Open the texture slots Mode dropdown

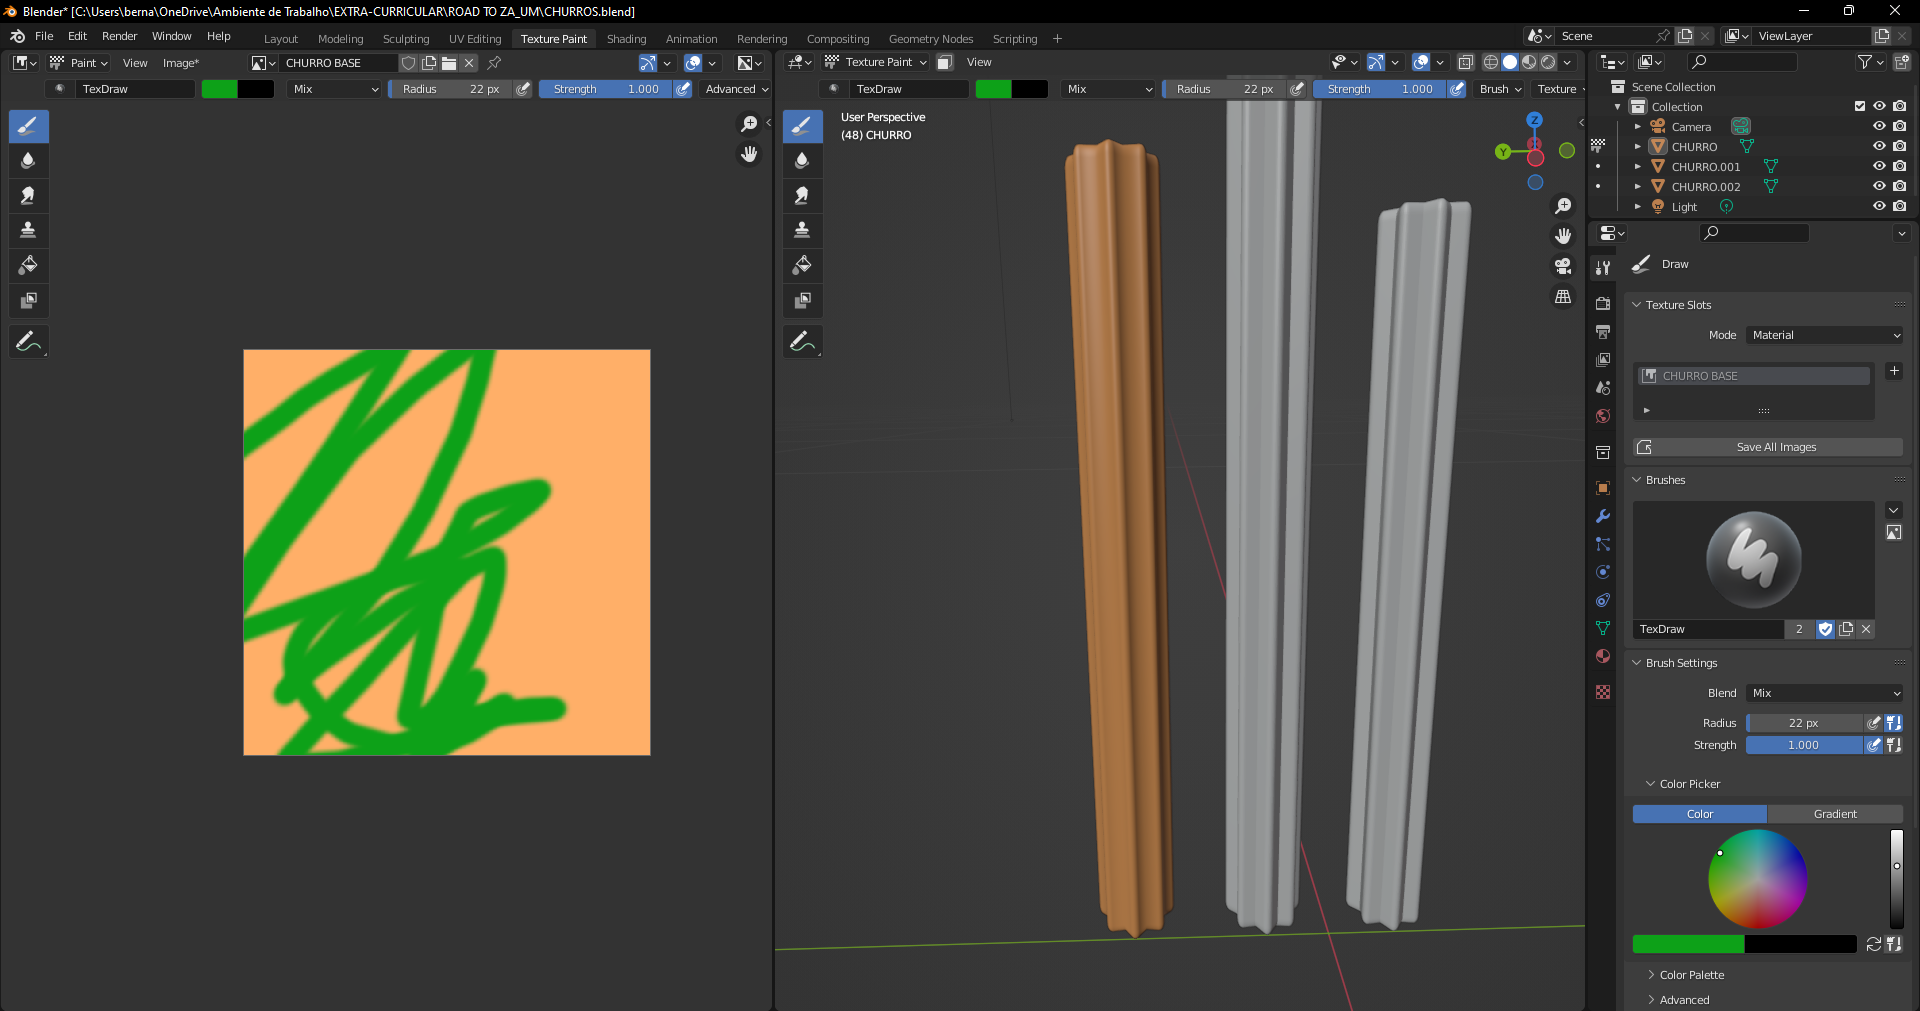(1825, 335)
